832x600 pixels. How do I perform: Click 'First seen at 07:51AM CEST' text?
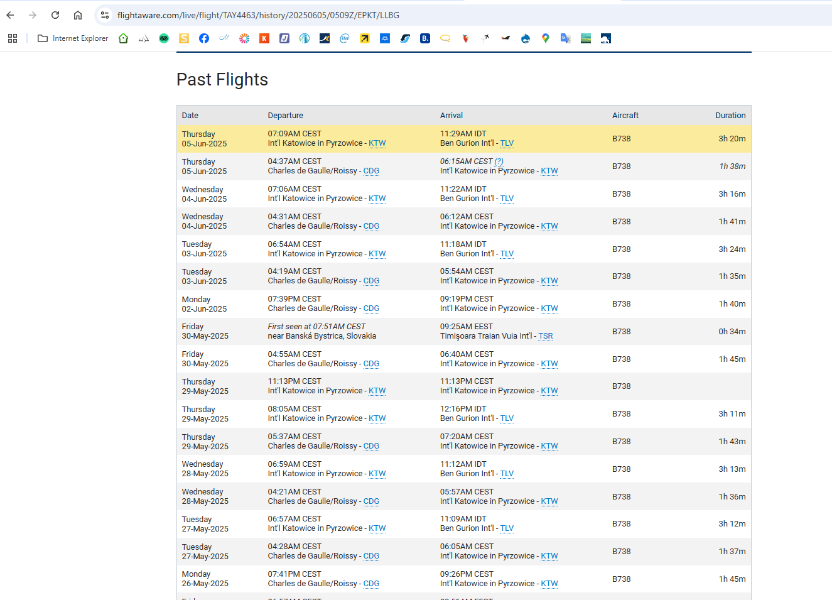click(316, 326)
